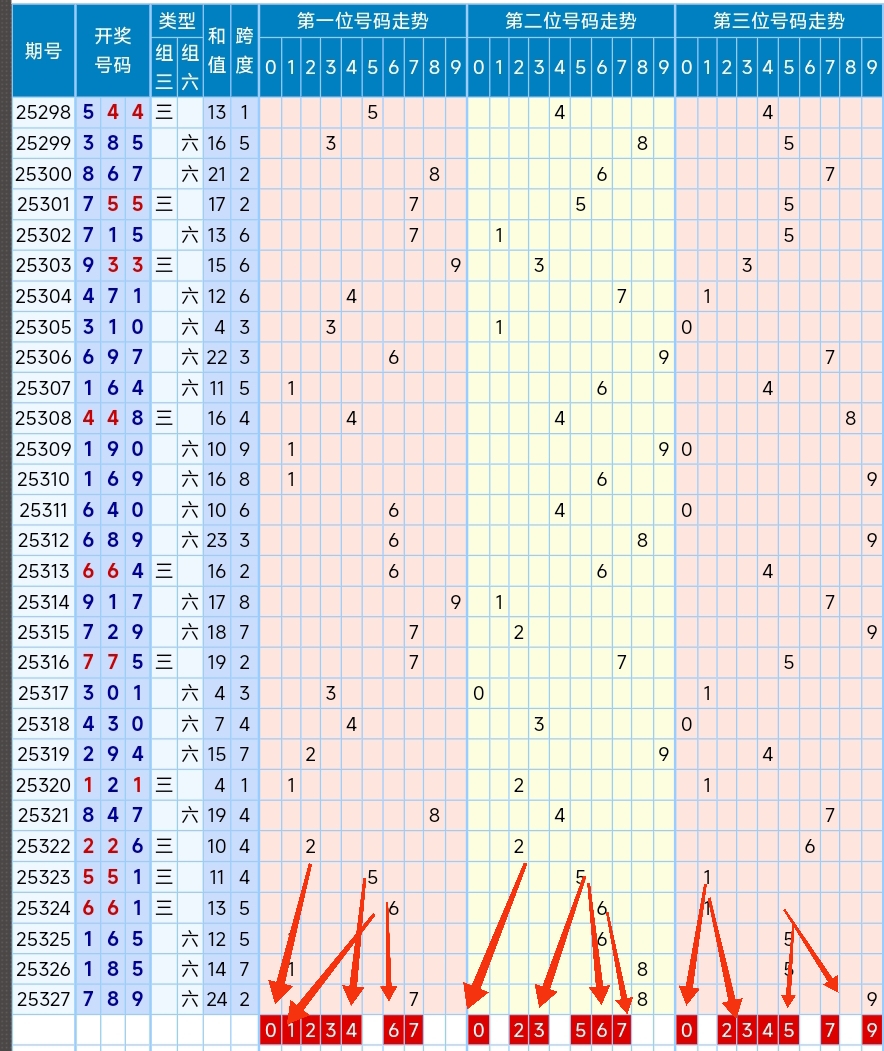Select issue number 25300
This screenshot has height=1051, width=884.
[x=44, y=174]
